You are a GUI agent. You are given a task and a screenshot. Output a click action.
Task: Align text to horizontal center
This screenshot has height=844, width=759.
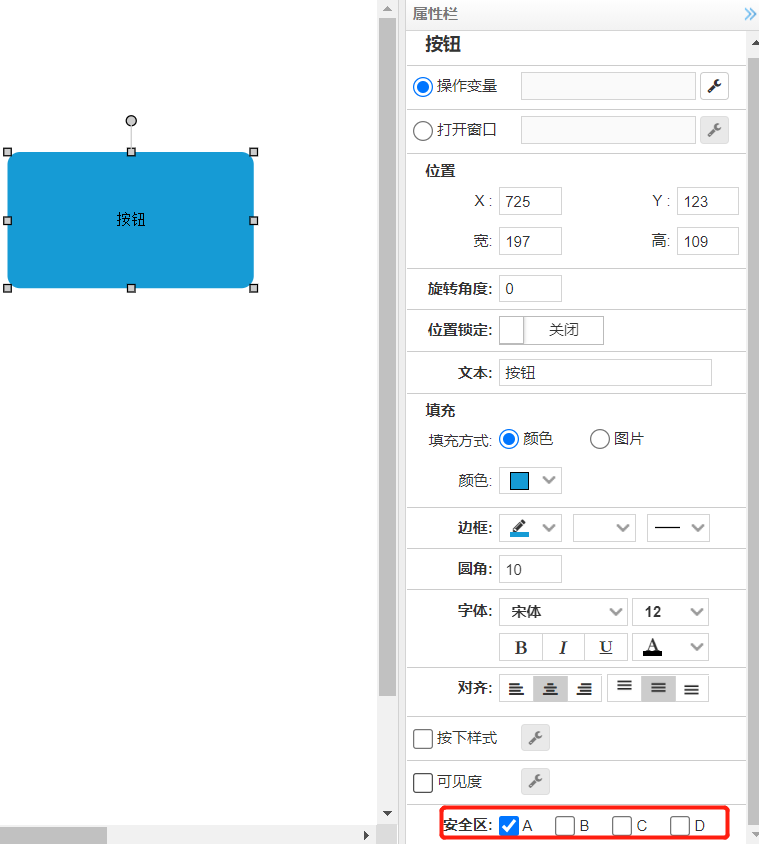point(550,688)
